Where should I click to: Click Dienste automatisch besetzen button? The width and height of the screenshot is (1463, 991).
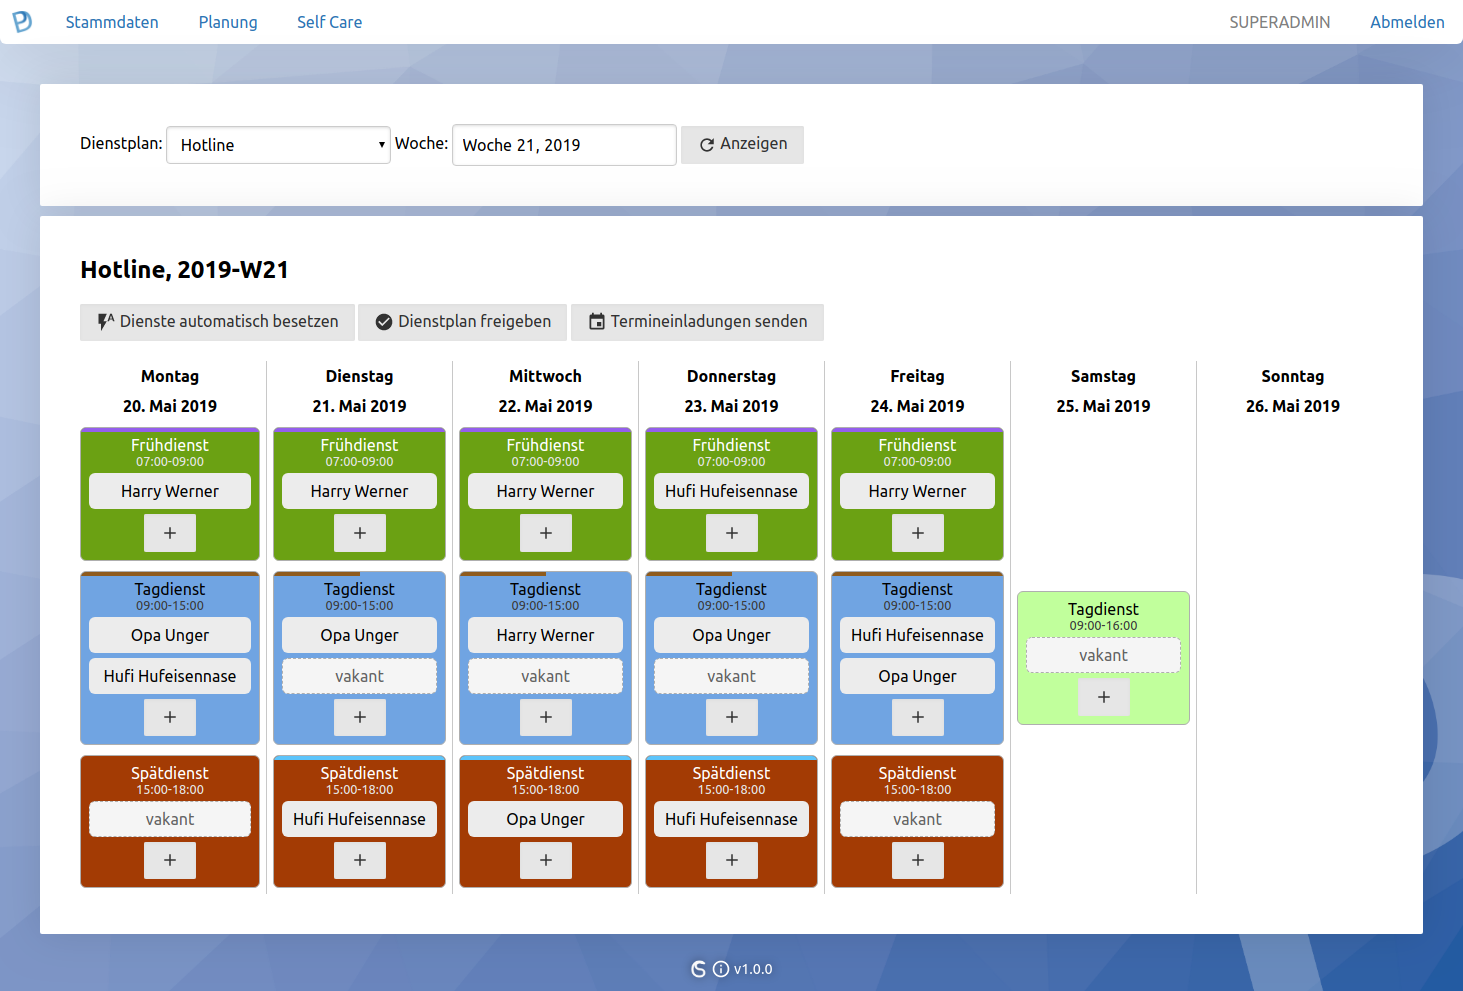217,322
